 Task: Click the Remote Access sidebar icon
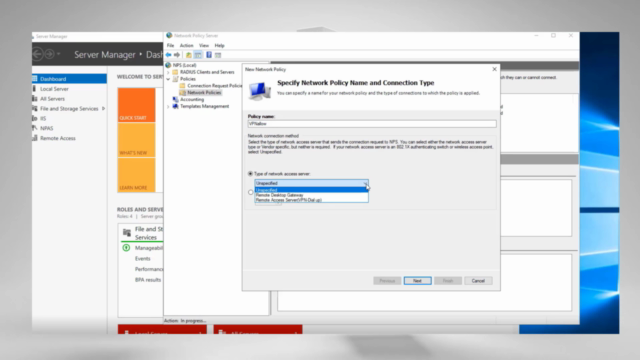35,138
